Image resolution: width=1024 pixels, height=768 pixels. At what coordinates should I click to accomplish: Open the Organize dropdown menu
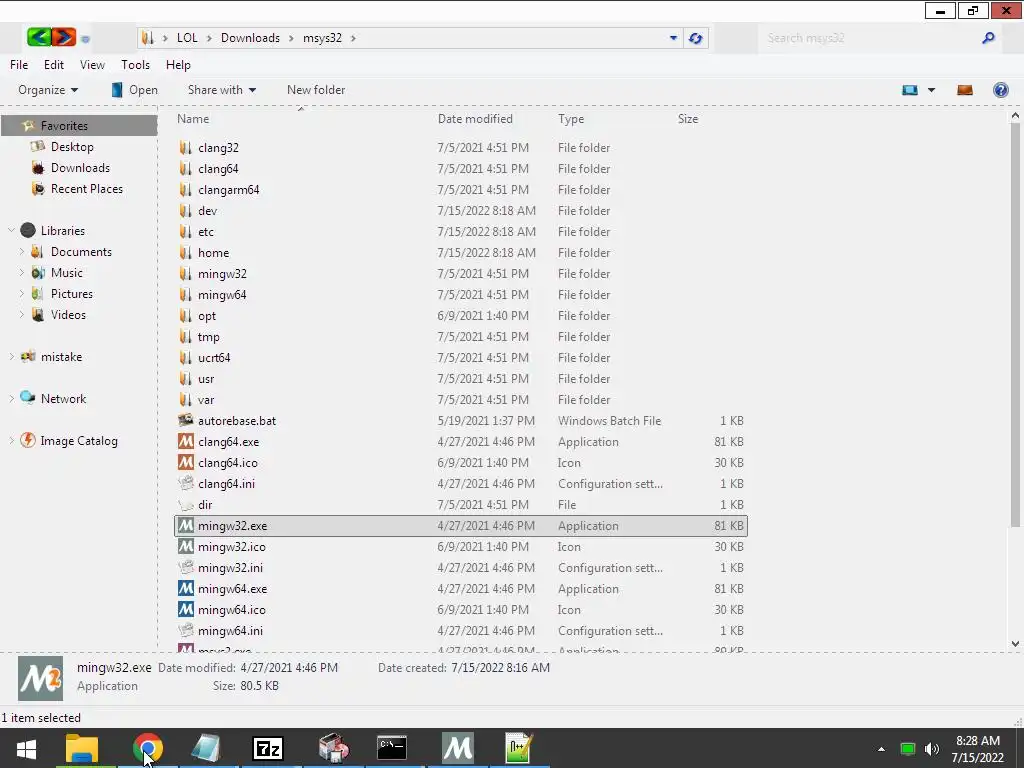(48, 90)
